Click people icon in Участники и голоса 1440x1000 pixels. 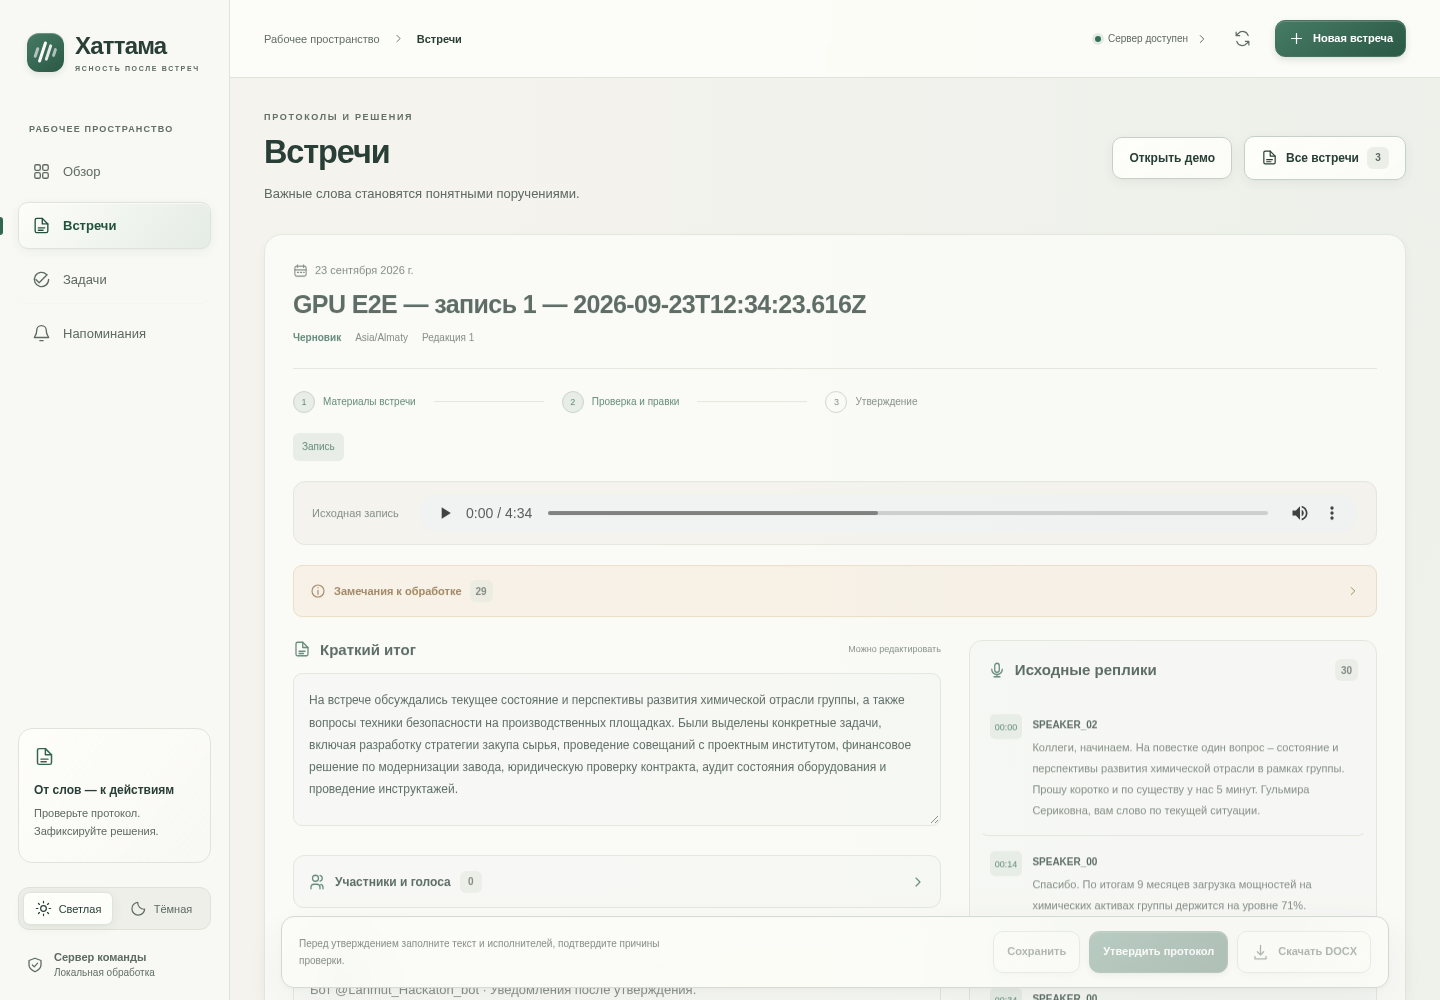[317, 882]
